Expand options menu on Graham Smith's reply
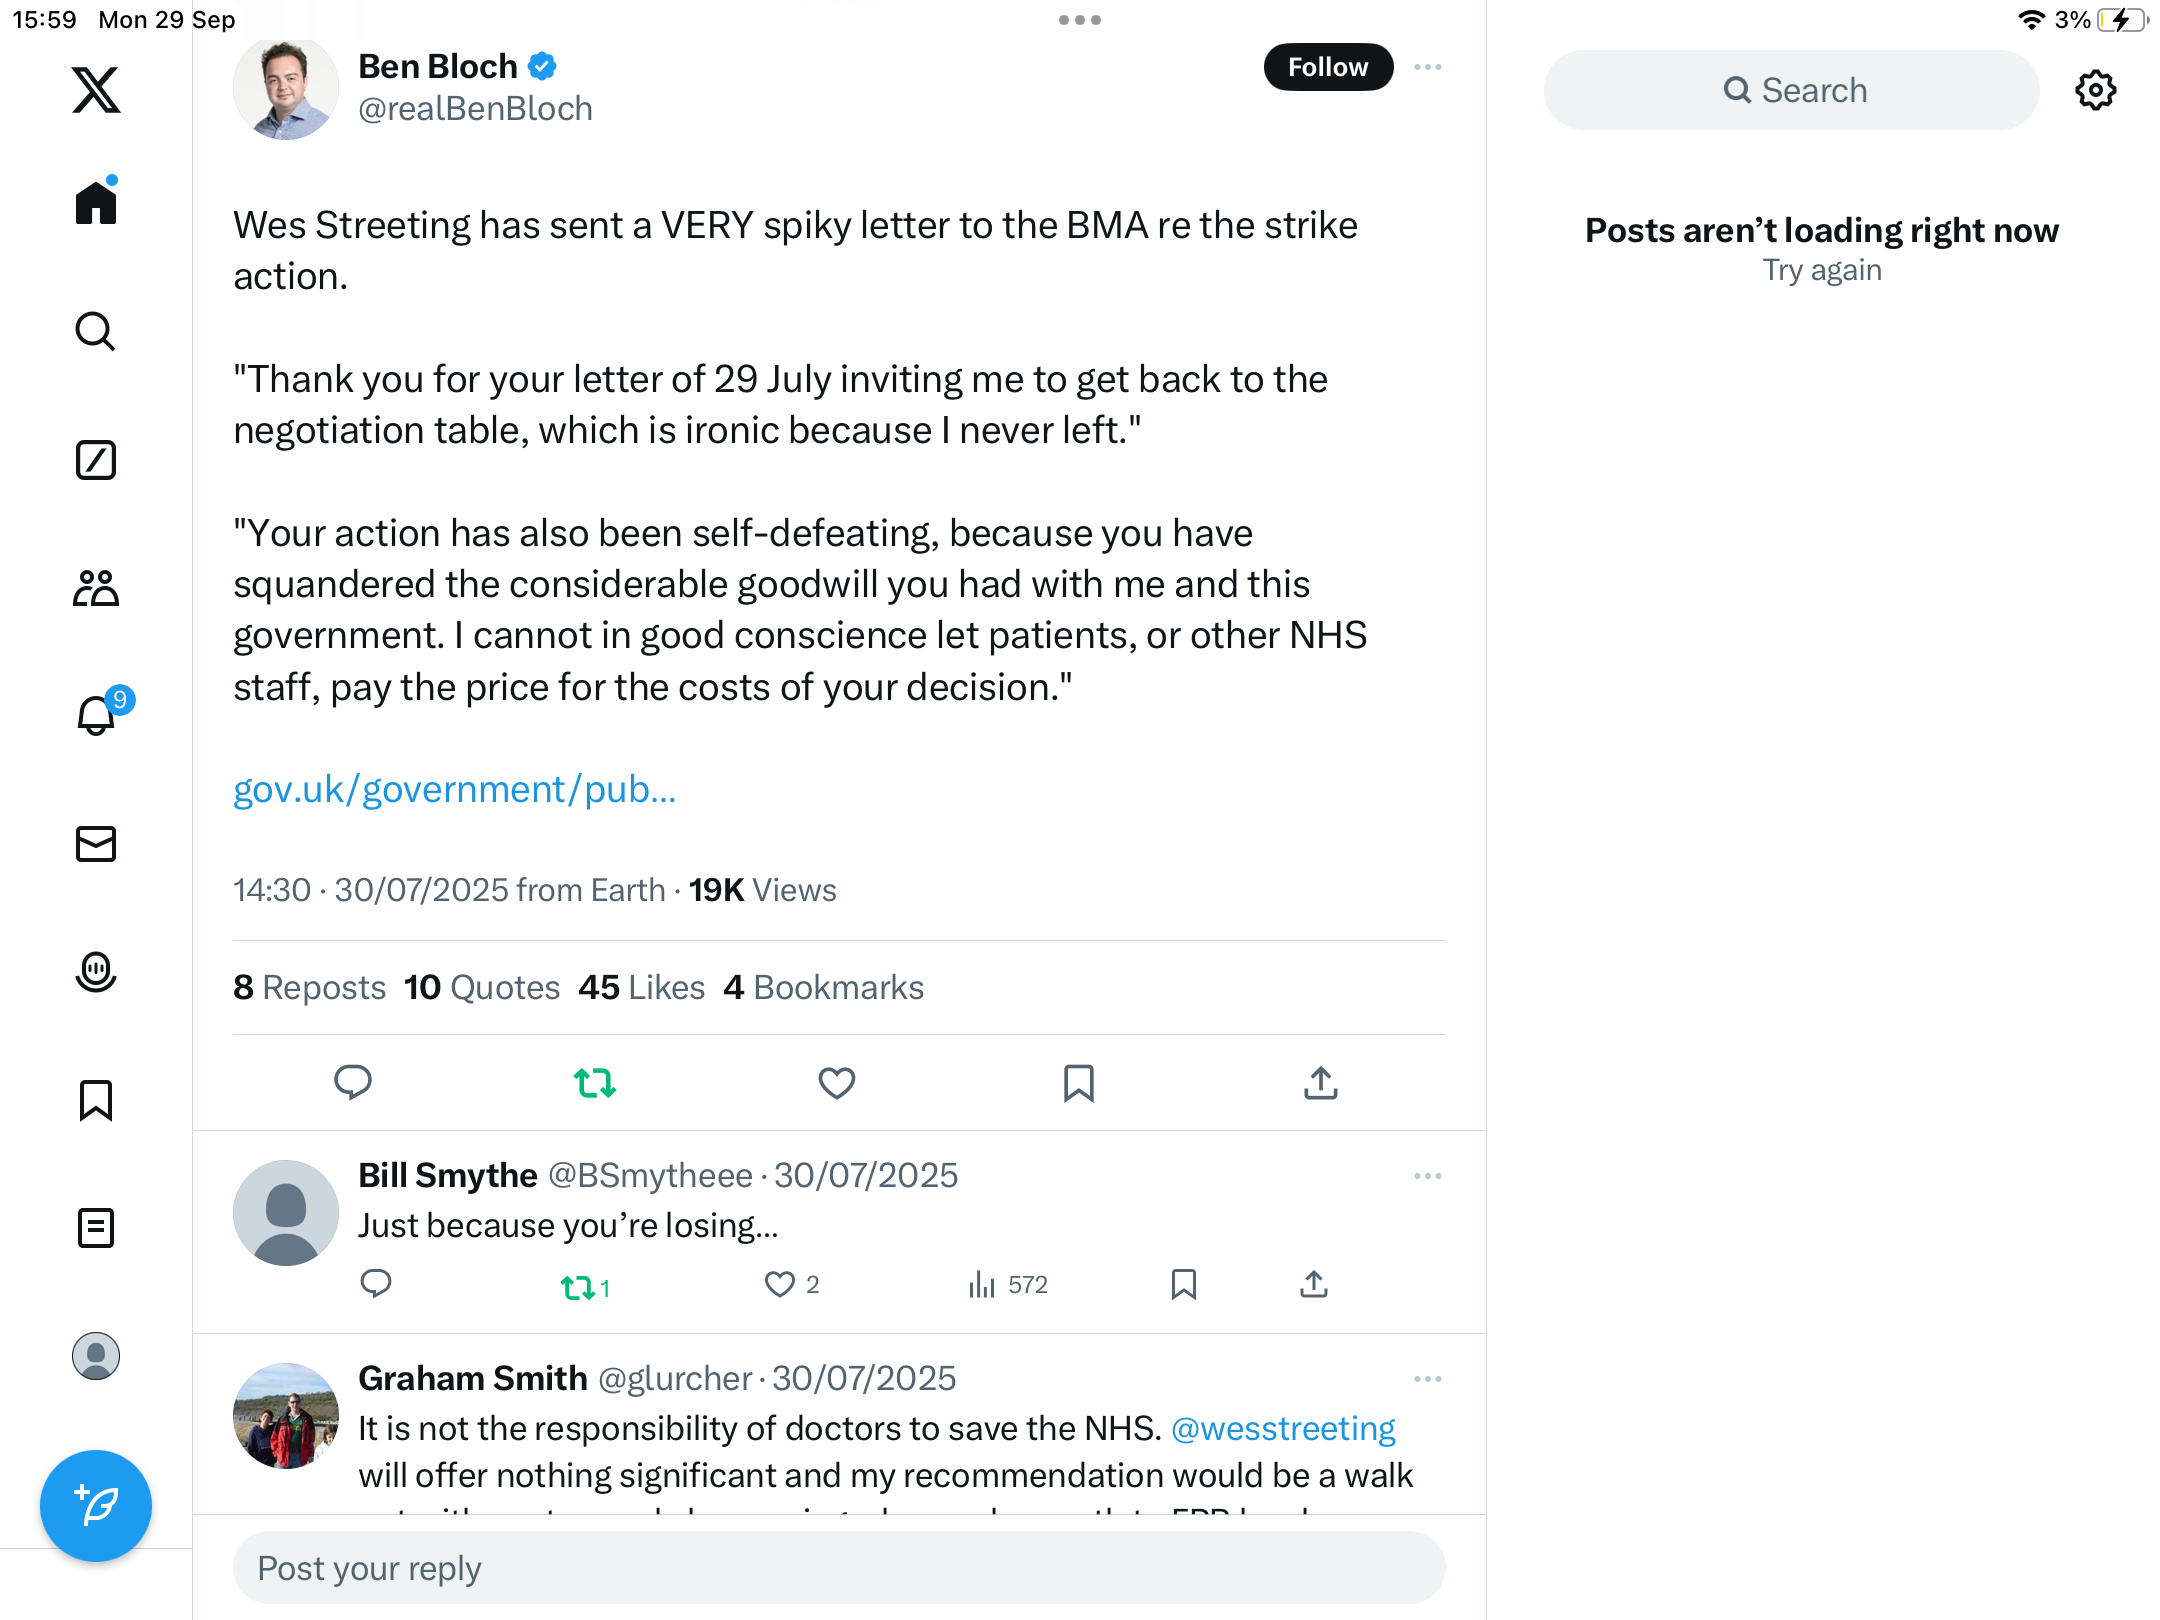 [1428, 1379]
